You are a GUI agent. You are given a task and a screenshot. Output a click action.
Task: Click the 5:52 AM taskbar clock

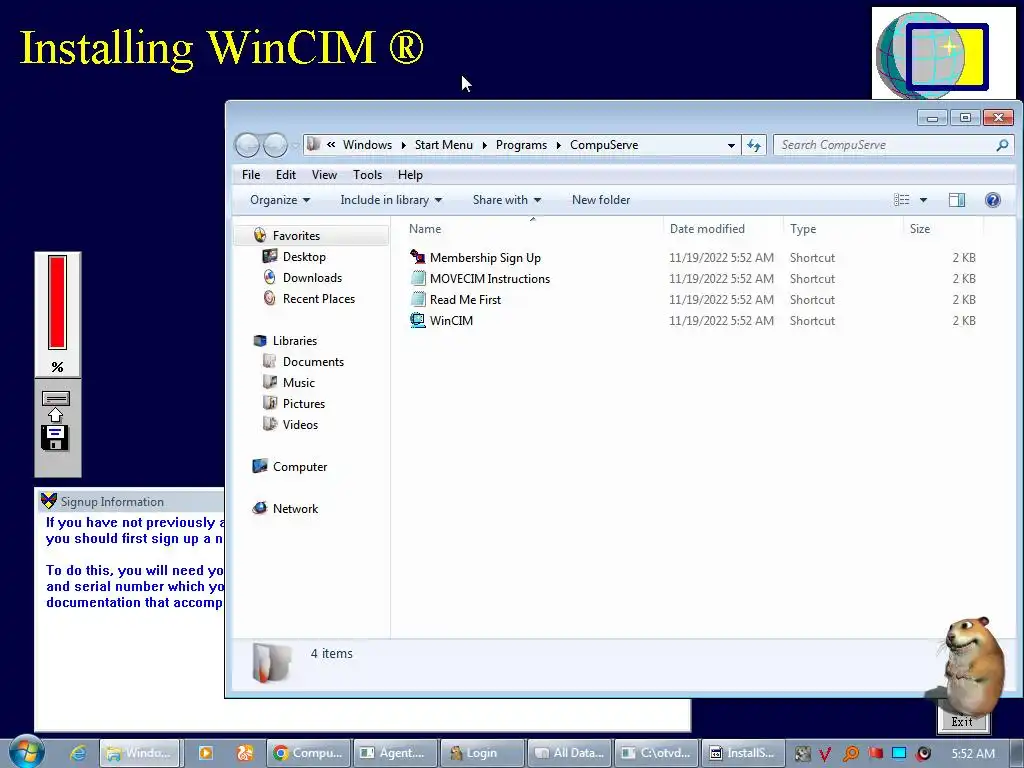coord(973,753)
